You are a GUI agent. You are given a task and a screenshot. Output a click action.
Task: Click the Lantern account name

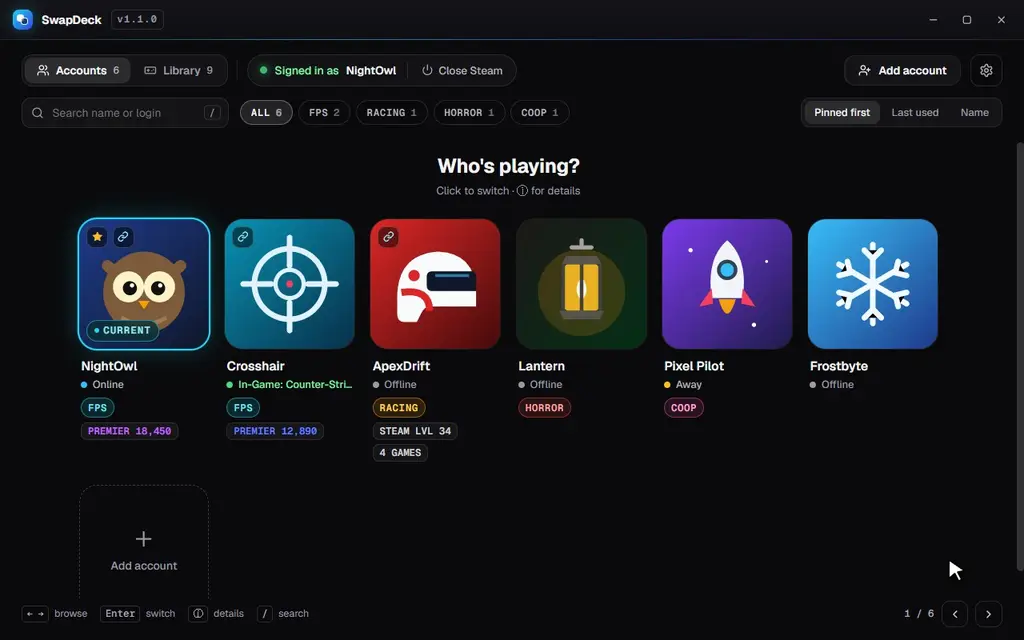point(541,366)
